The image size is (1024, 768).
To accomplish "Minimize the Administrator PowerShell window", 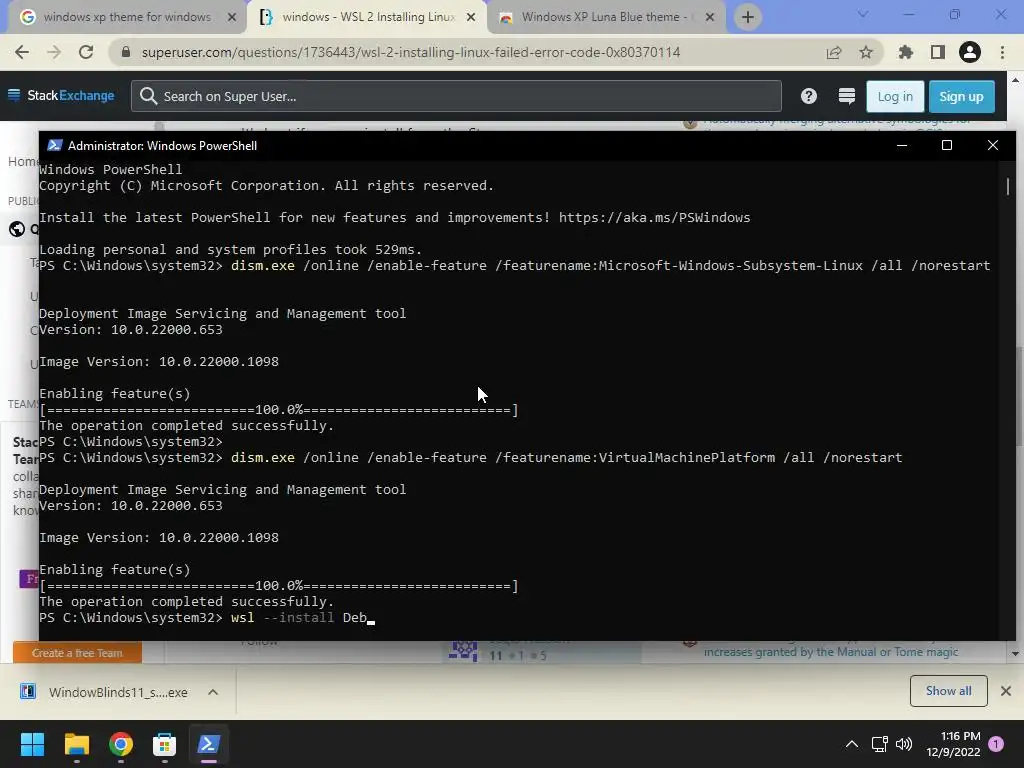I will [x=902, y=145].
